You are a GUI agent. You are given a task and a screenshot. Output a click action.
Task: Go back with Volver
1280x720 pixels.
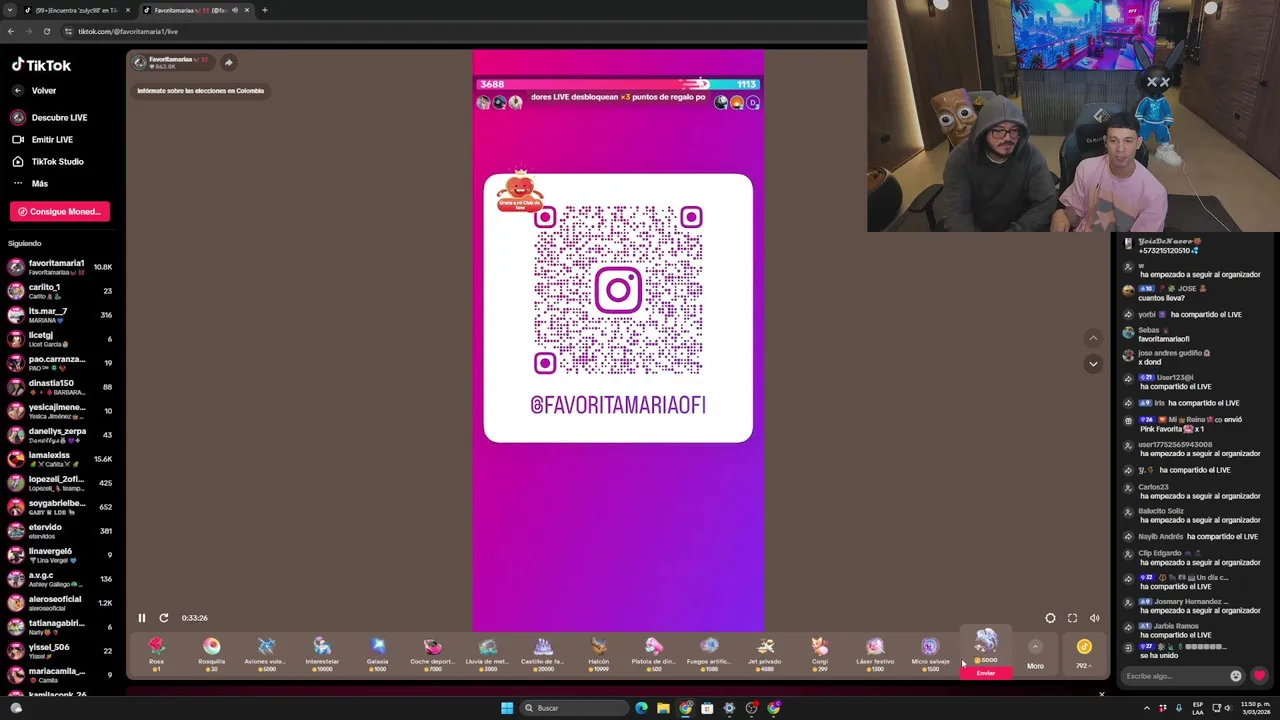pos(34,91)
